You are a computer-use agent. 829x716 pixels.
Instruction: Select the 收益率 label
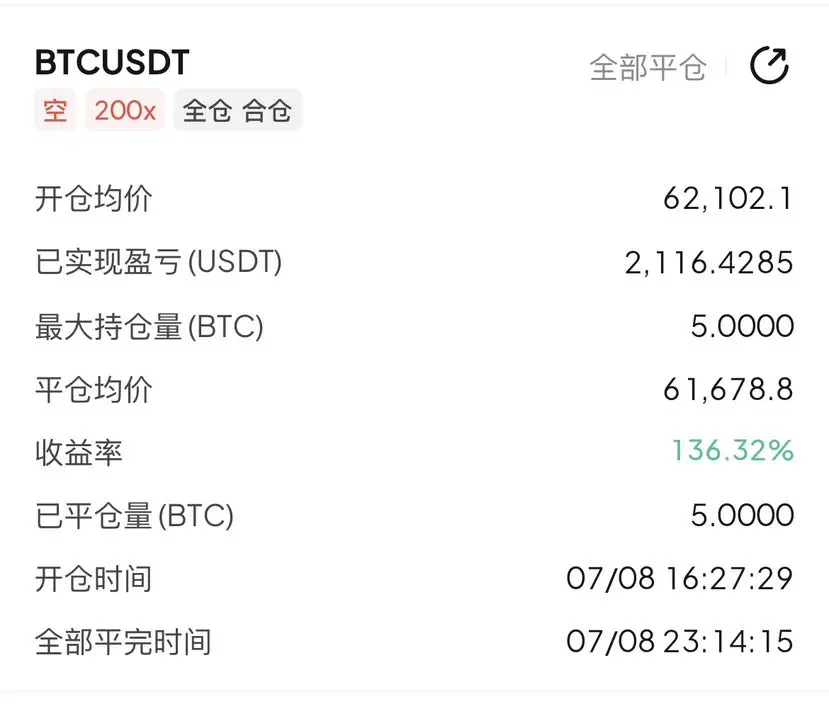click(x=79, y=453)
